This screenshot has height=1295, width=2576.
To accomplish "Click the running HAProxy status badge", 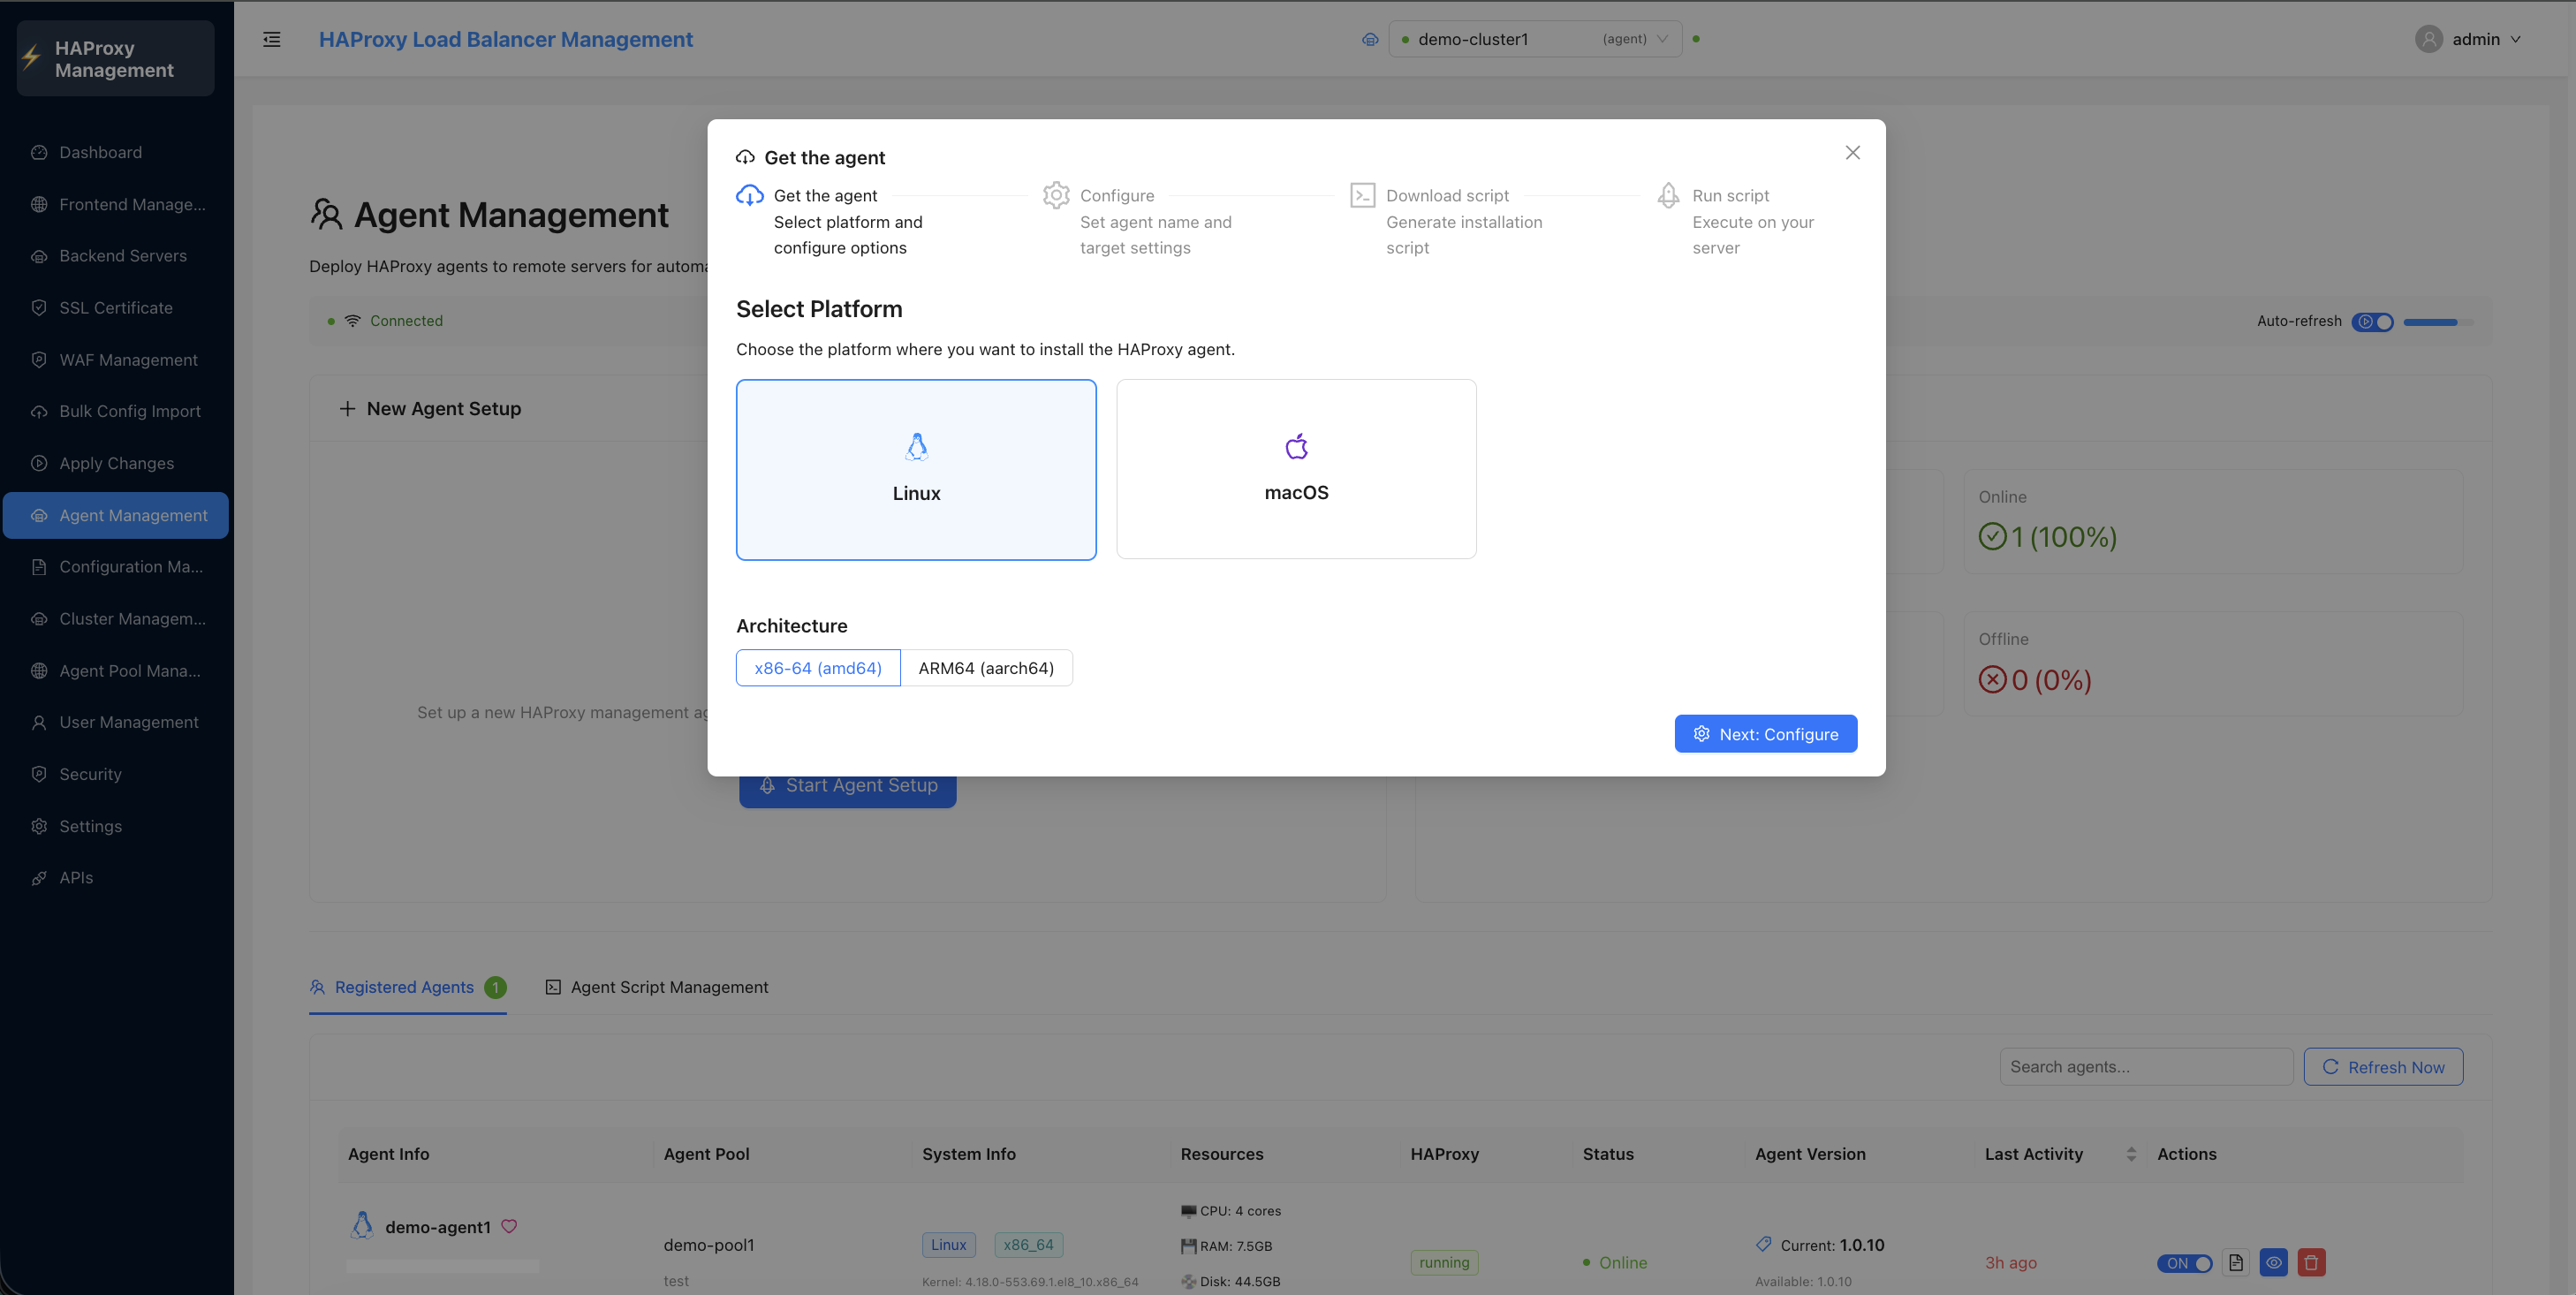I will 1444,1263.
